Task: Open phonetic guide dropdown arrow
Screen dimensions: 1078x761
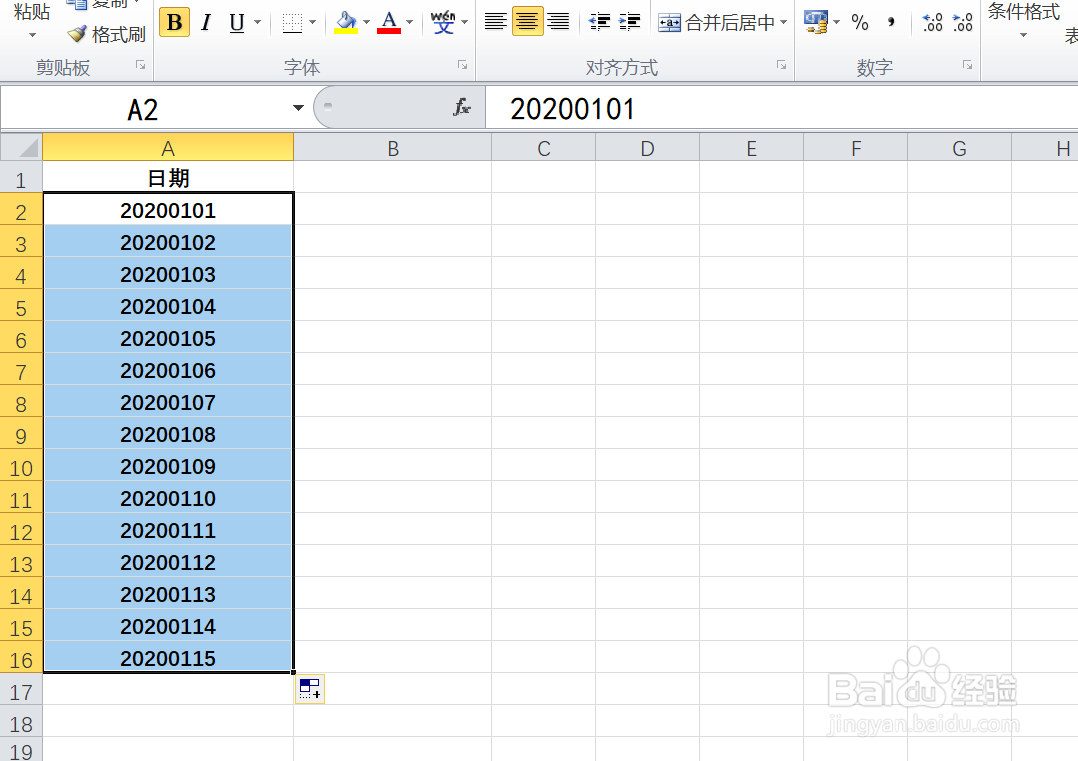Action: click(x=465, y=22)
